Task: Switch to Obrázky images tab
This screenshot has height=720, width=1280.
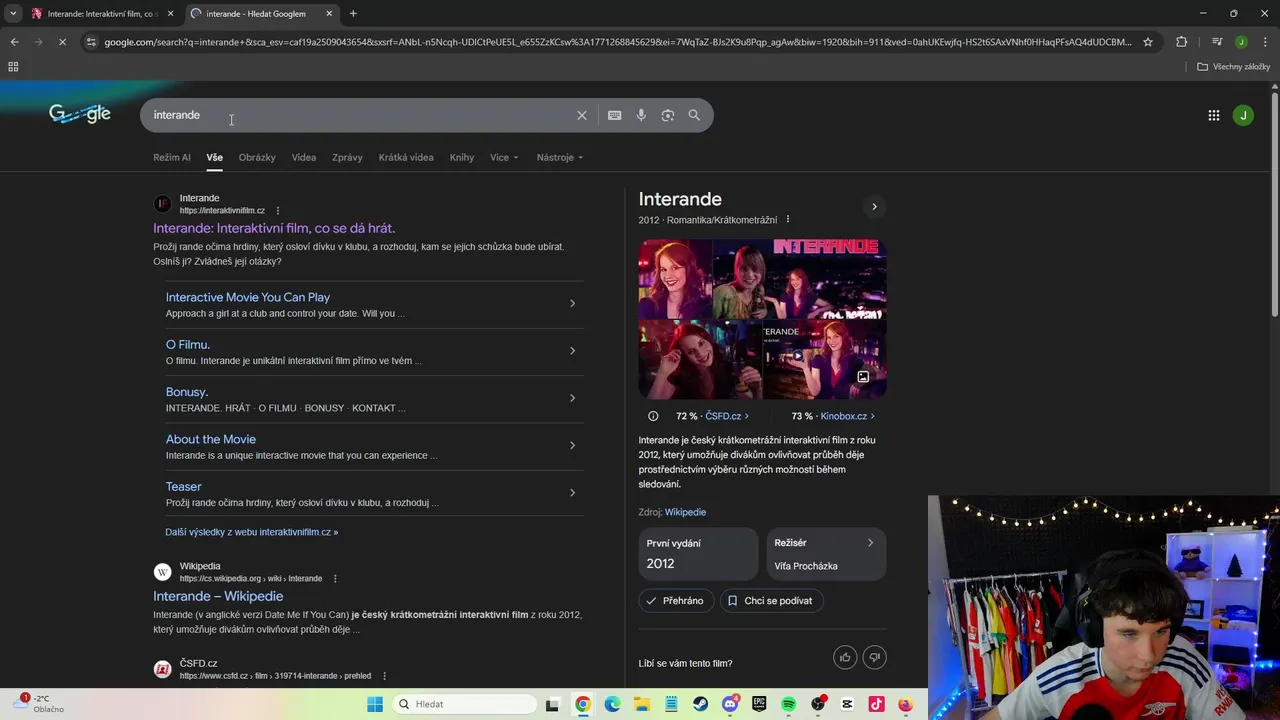Action: pyautogui.click(x=257, y=157)
